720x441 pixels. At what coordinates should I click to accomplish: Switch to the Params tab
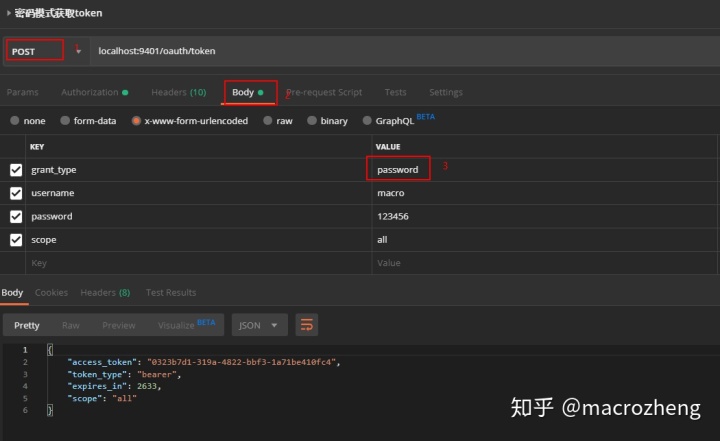[22, 92]
